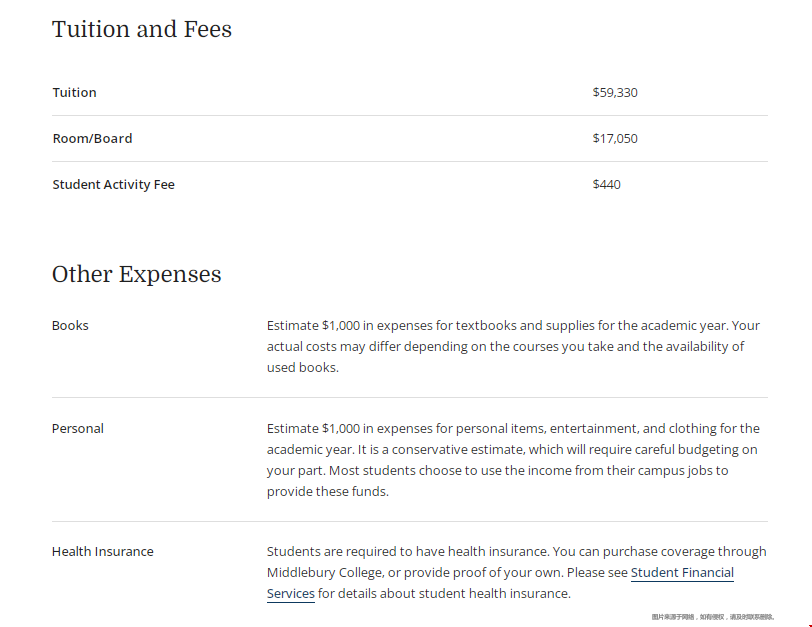Click the Personal expenses description paragraph
The height and width of the screenshot is (627, 812).
513,460
